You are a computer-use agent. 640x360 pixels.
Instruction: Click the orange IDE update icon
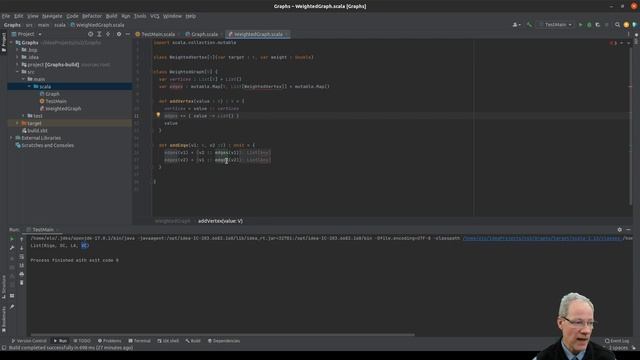(626, 25)
